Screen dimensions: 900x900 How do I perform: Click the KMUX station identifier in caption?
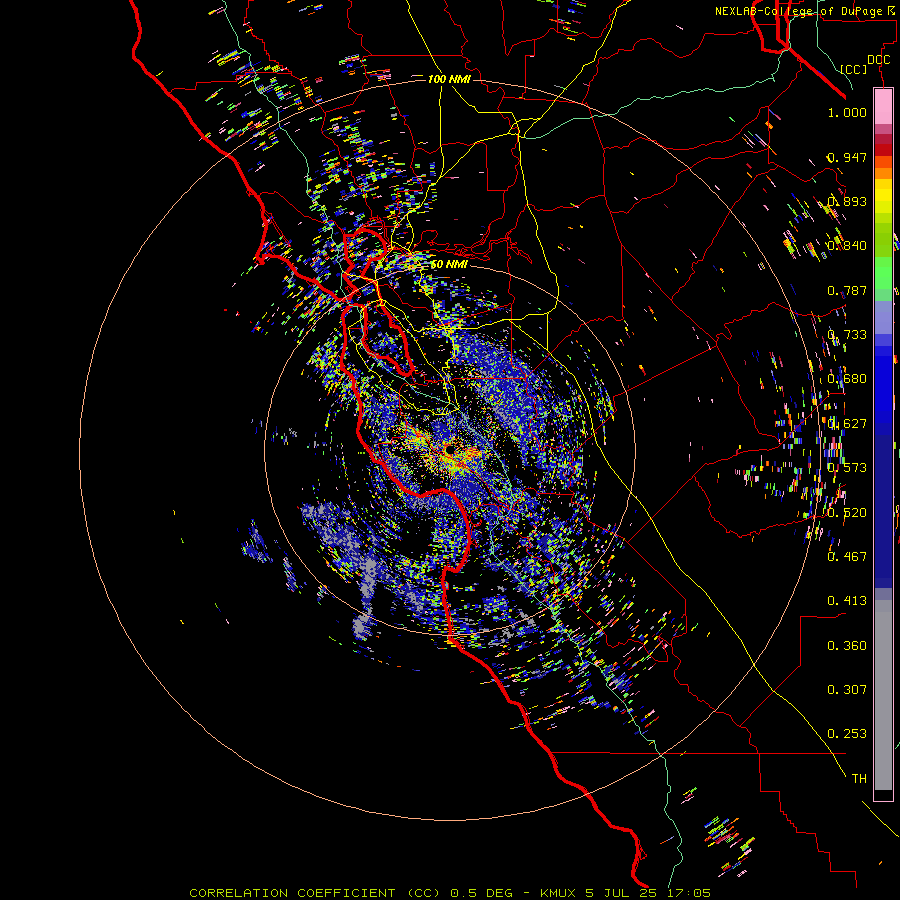click(558, 893)
